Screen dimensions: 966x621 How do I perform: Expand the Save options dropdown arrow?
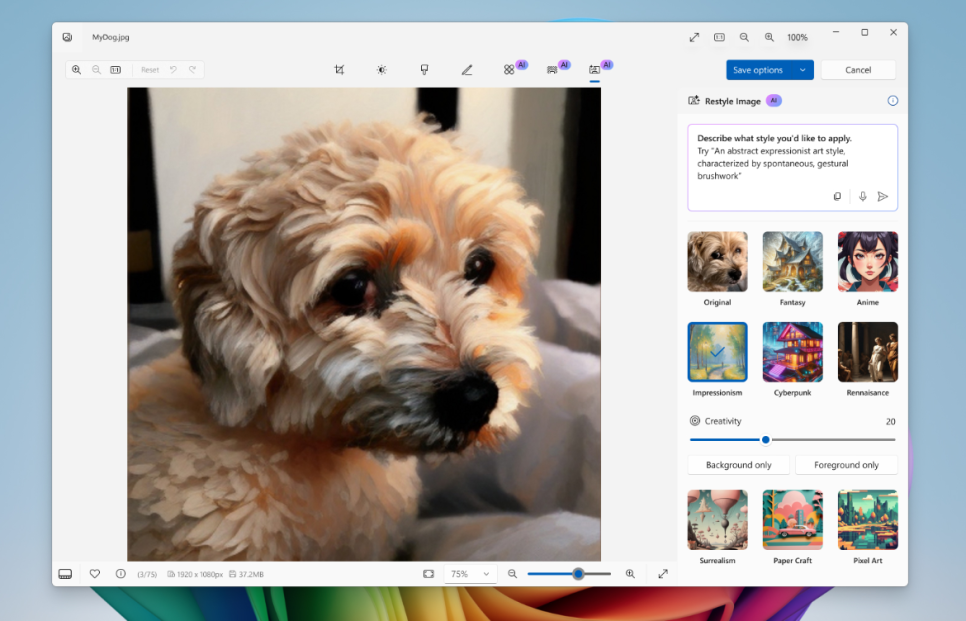tap(802, 70)
